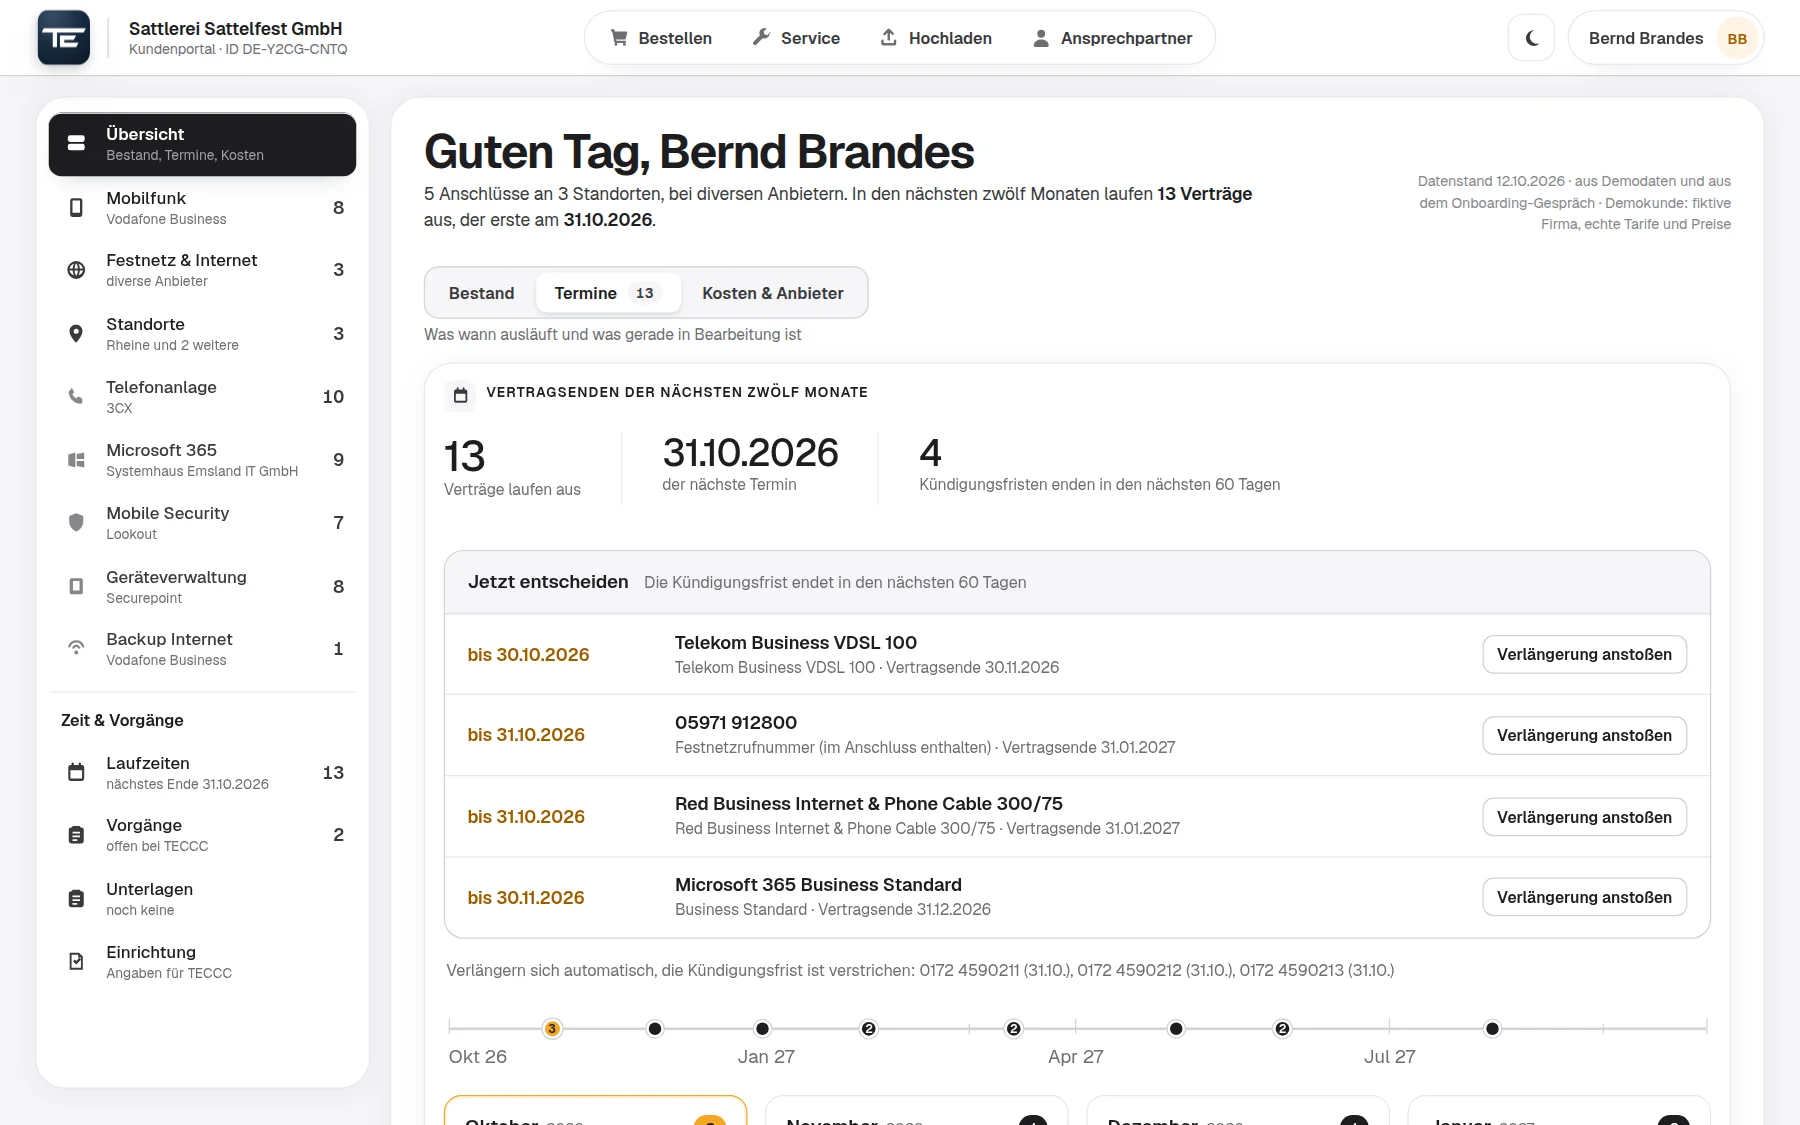Select the Termine tab
The width and height of the screenshot is (1800, 1125).
click(608, 293)
